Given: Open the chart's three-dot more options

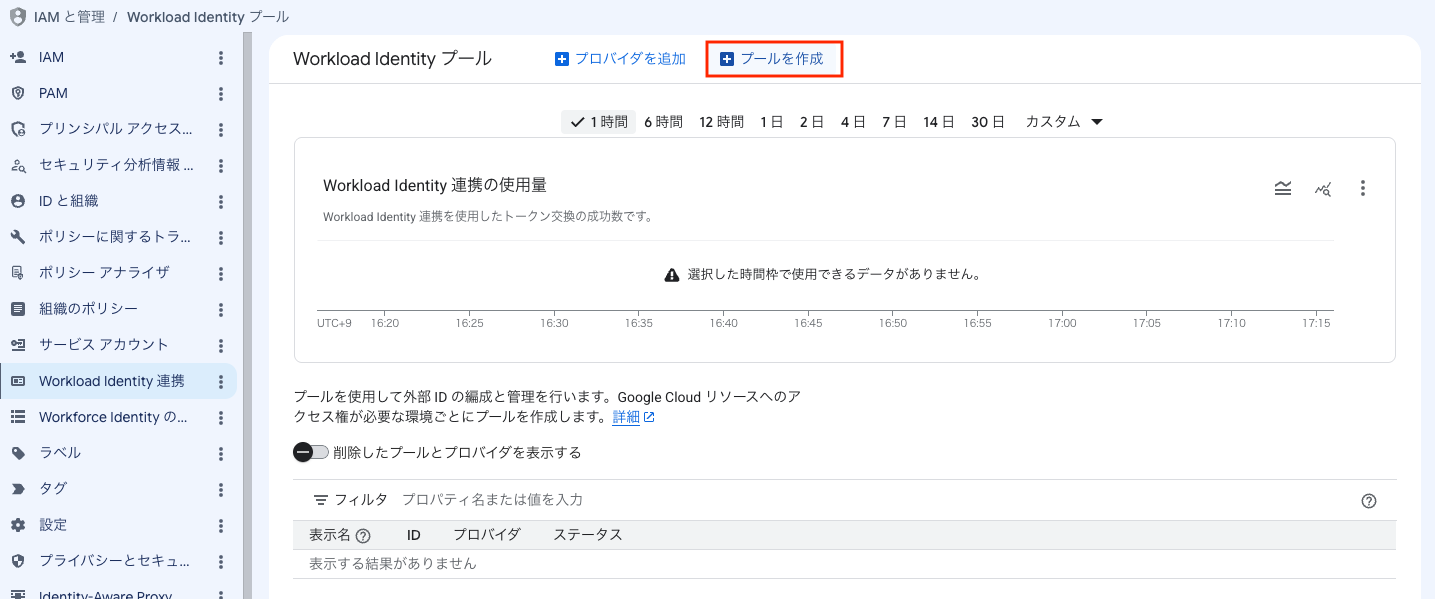Looking at the screenshot, I should (1362, 188).
